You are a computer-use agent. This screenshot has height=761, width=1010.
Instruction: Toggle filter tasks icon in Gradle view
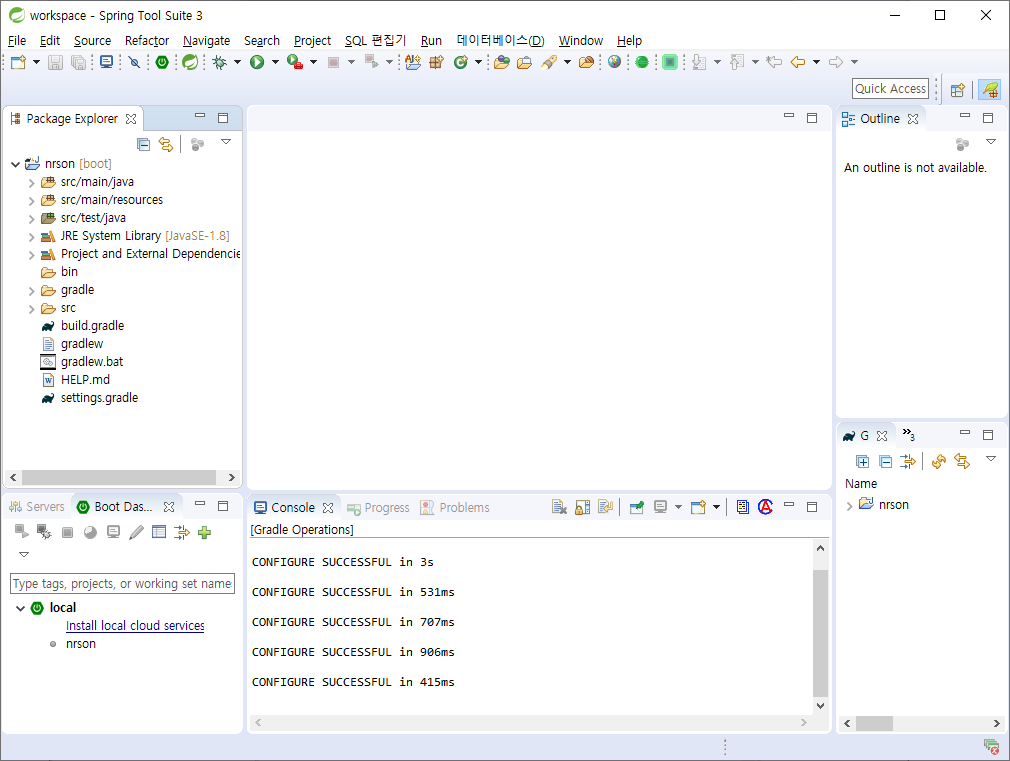coord(908,461)
